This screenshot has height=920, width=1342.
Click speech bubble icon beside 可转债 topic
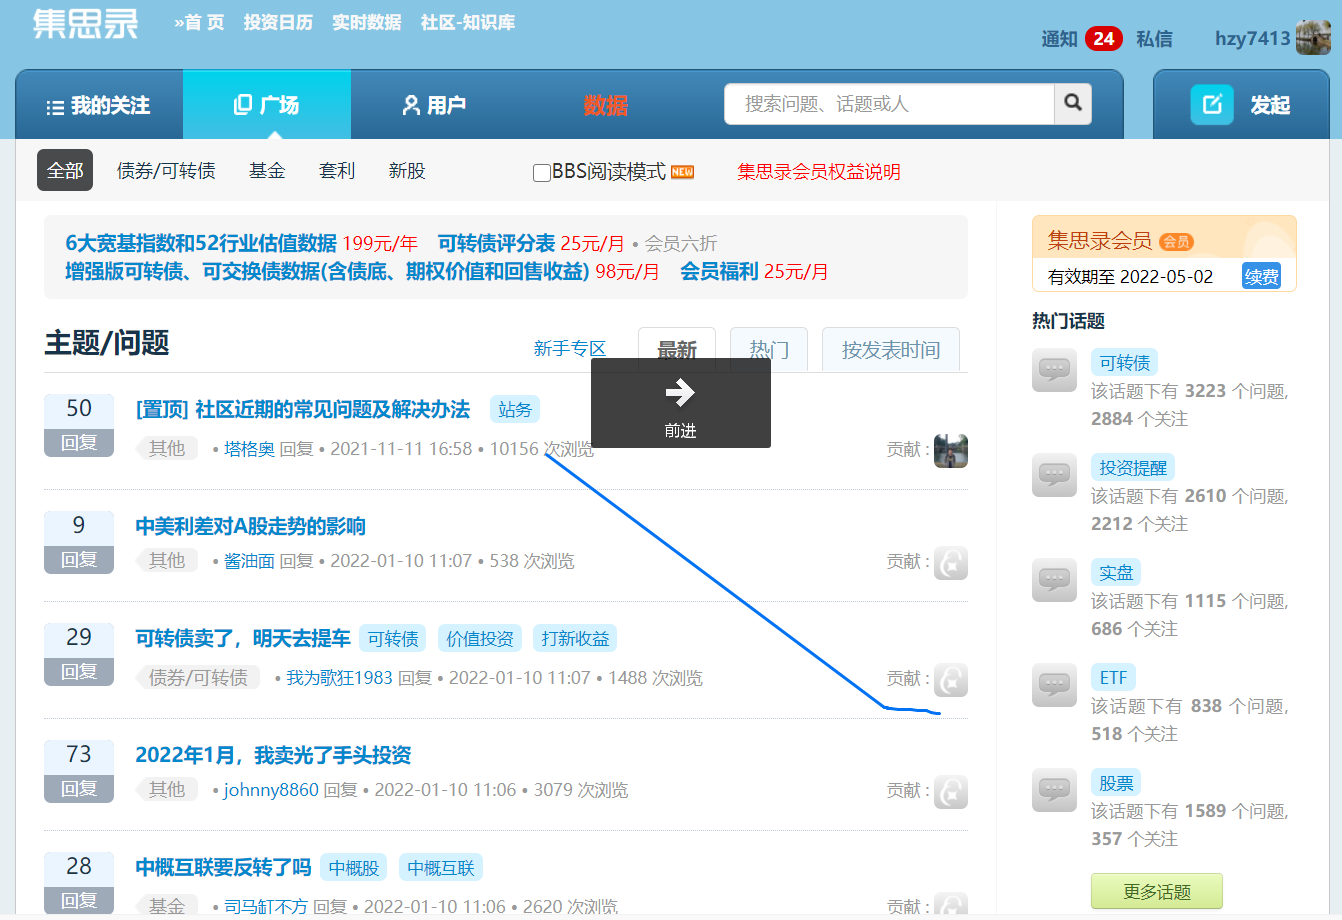coord(1054,370)
